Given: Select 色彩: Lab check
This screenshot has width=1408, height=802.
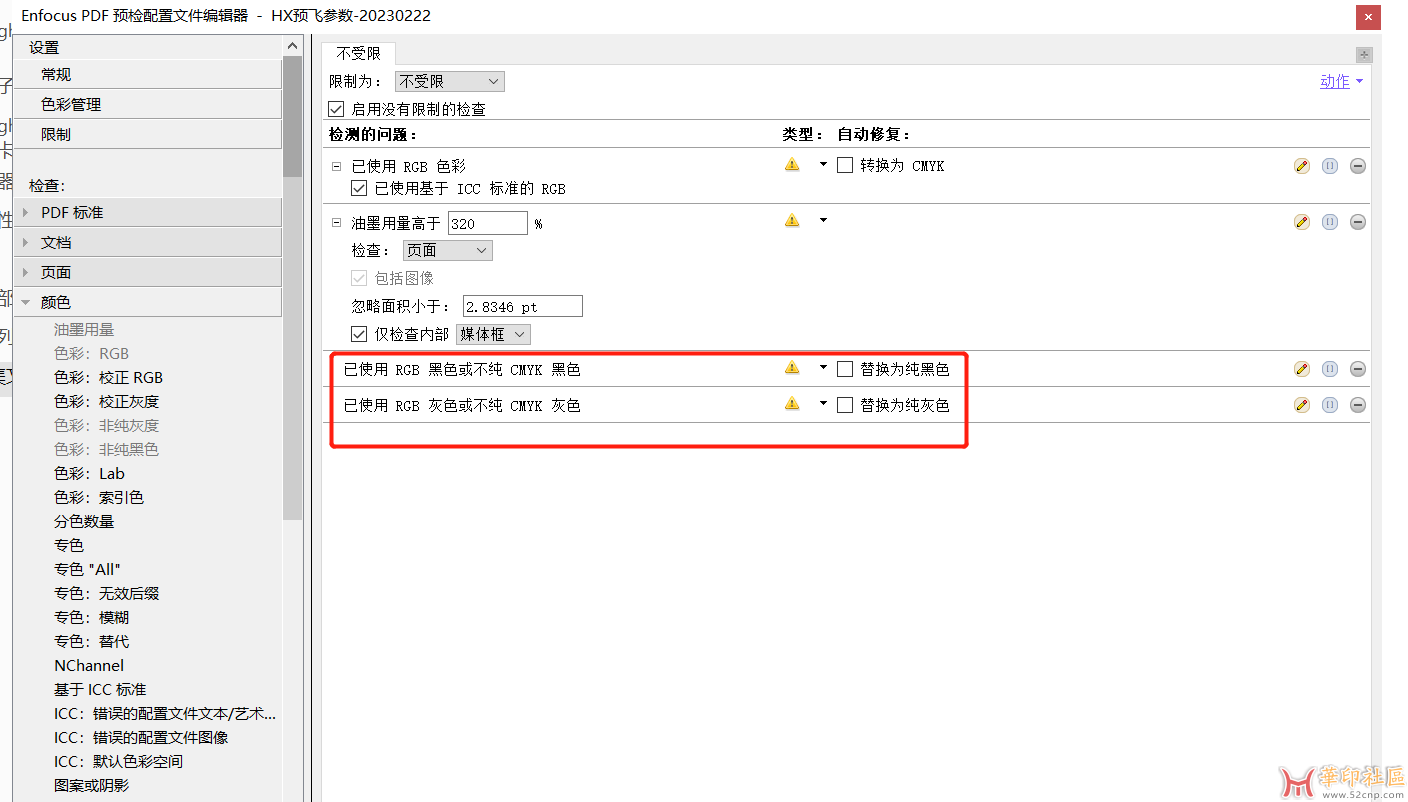Looking at the screenshot, I should point(89,474).
